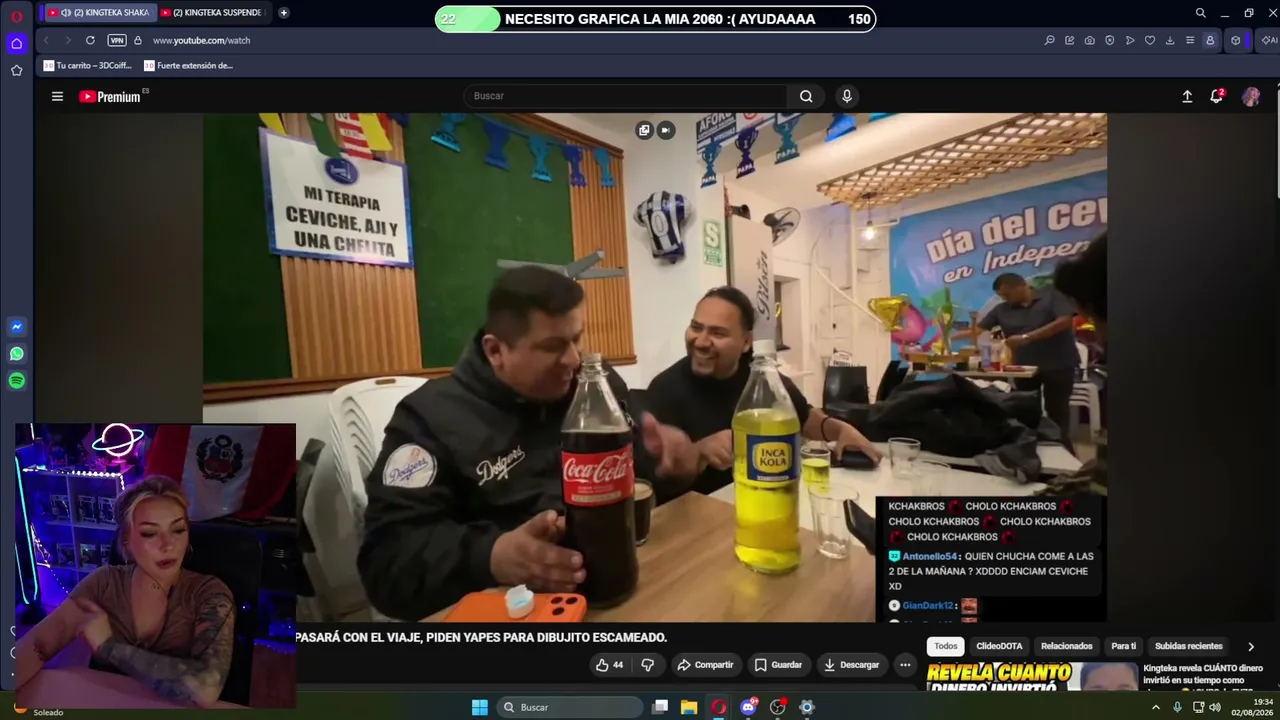This screenshot has height=720, width=1280.
Task: Open the Windows Start menu
Action: tap(480, 707)
